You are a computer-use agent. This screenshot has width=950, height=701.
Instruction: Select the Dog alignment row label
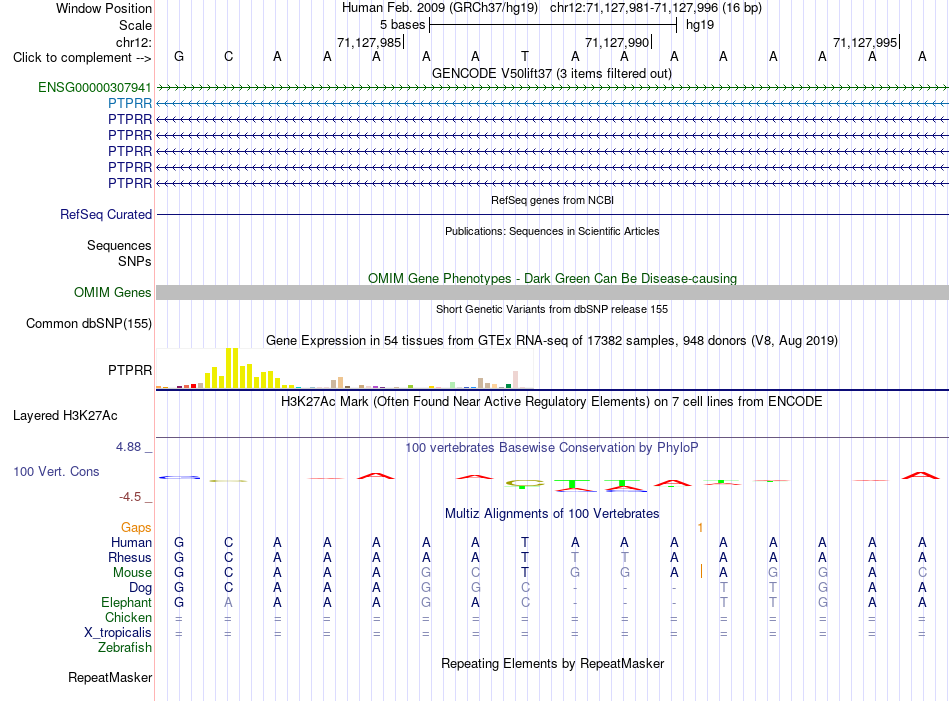coord(140,588)
